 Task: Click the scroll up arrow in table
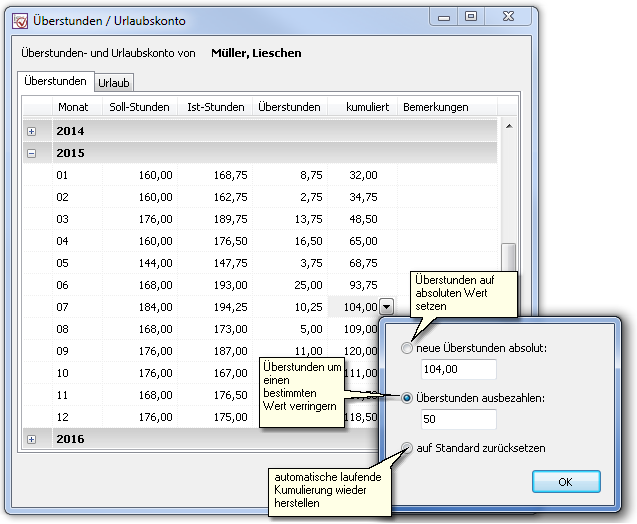point(508,126)
